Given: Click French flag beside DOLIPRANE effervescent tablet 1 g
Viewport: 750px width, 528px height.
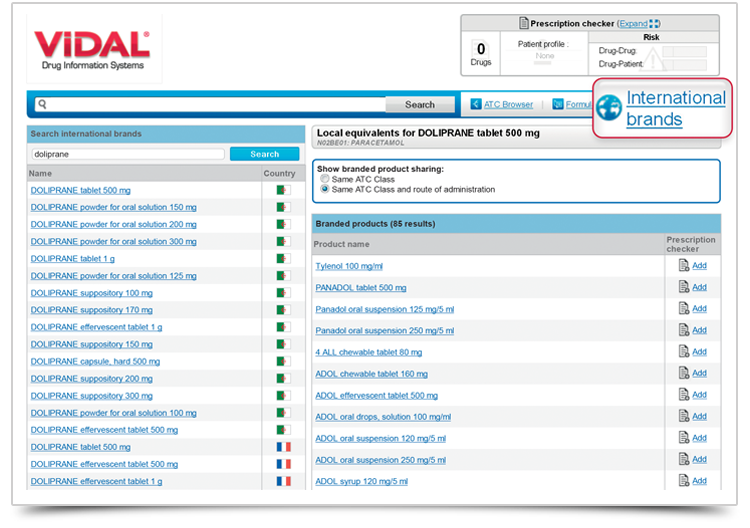Looking at the screenshot, I should pyautogui.click(x=283, y=481).
